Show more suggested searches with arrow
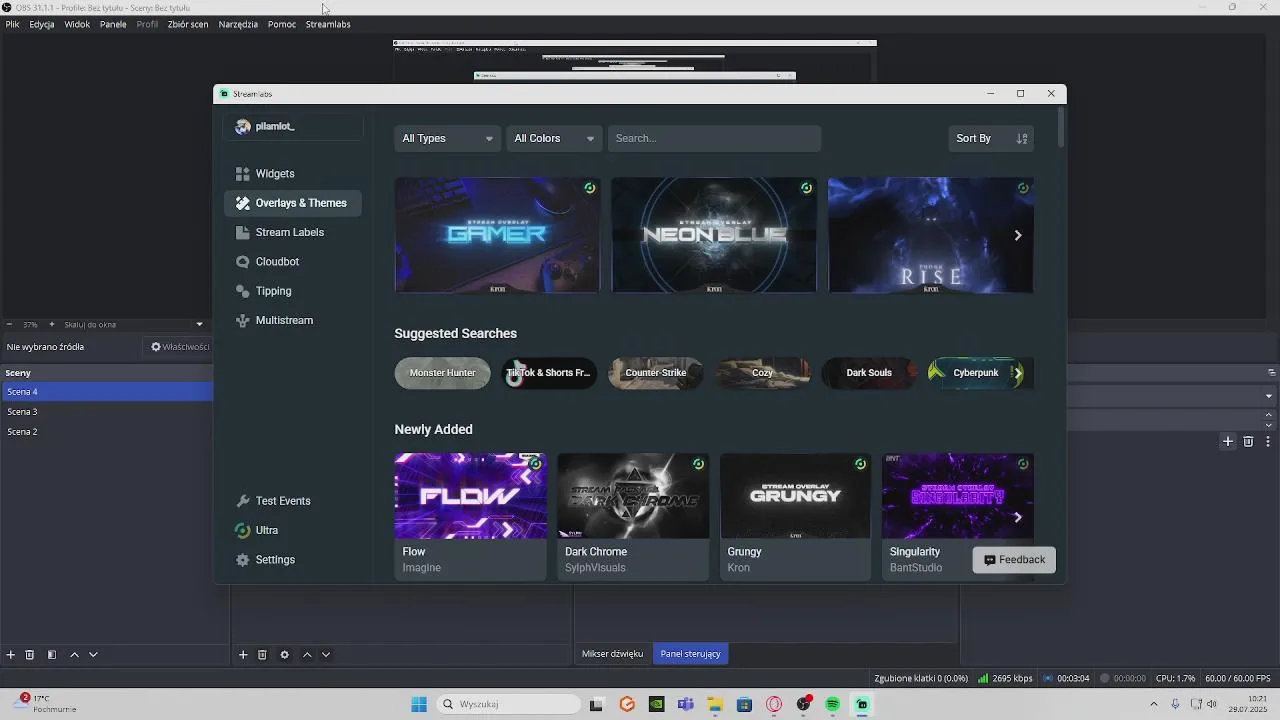The image size is (1280, 720). [1018, 373]
